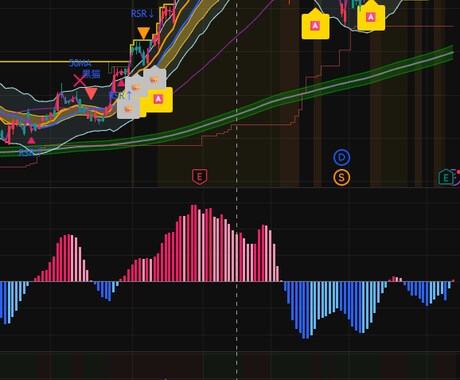The image size is (460, 380).
Task: Open the green E earnings marker
Action: pos(446,177)
